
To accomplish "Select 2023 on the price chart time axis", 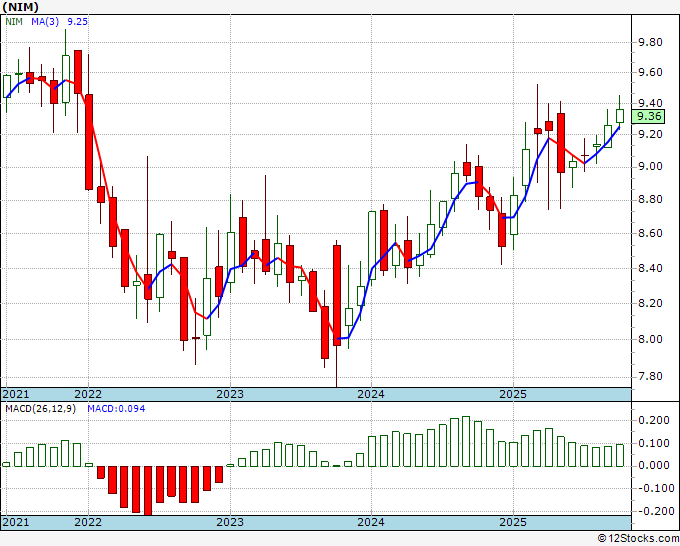I will click(230, 394).
